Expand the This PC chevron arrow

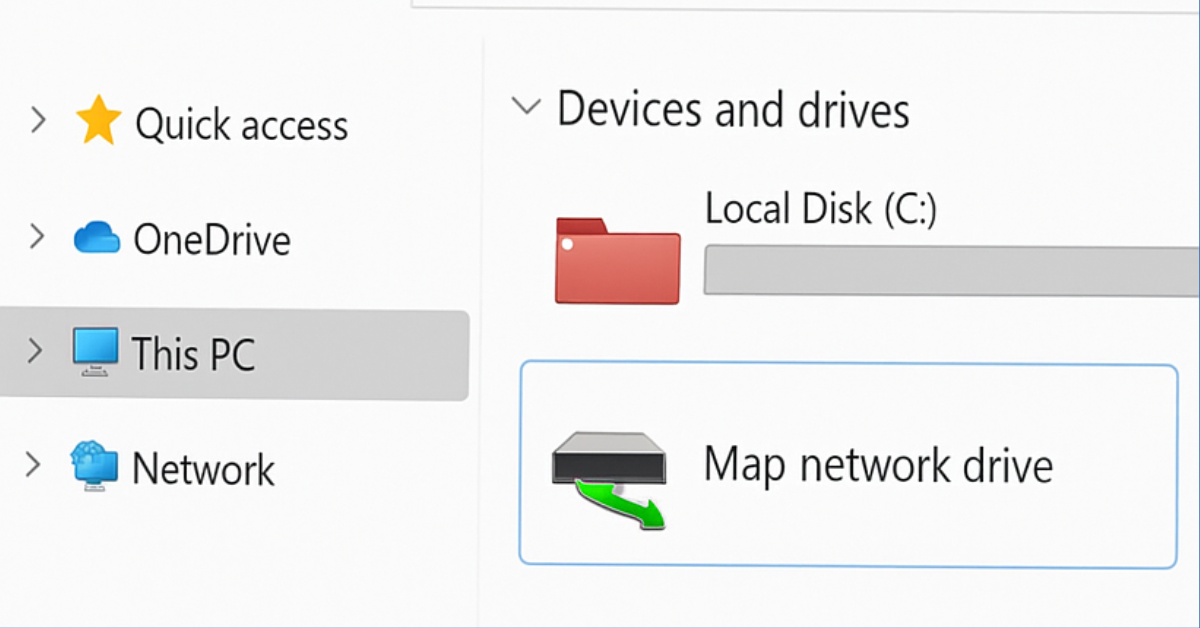point(37,351)
